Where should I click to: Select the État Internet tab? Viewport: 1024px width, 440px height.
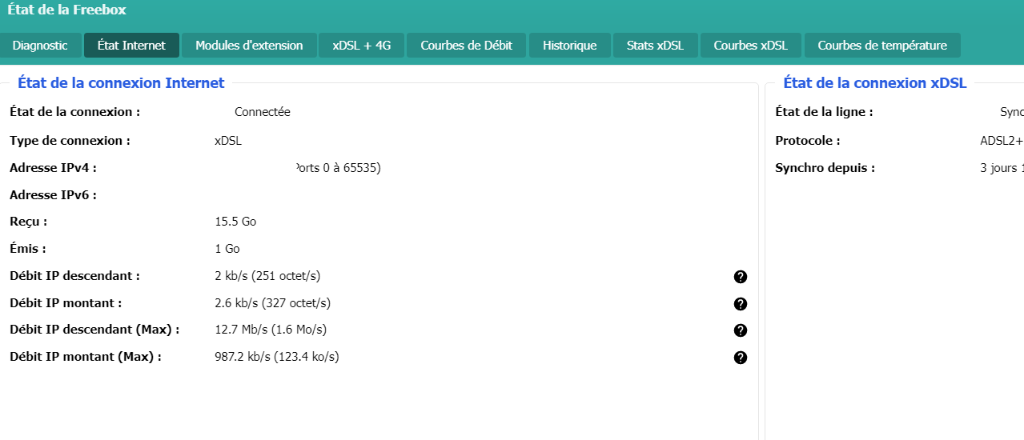(x=131, y=46)
